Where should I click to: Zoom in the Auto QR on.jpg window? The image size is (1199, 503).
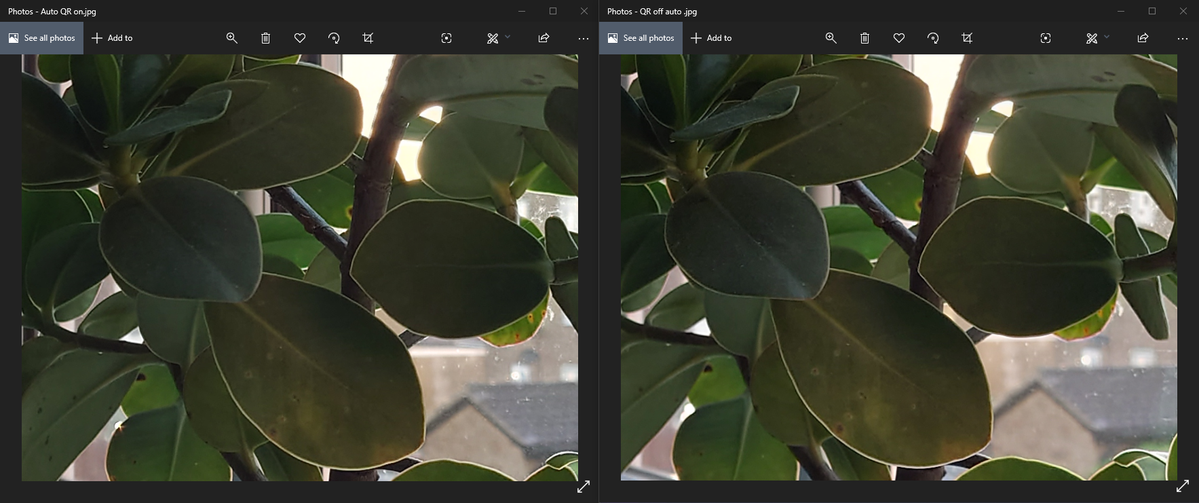[231, 38]
